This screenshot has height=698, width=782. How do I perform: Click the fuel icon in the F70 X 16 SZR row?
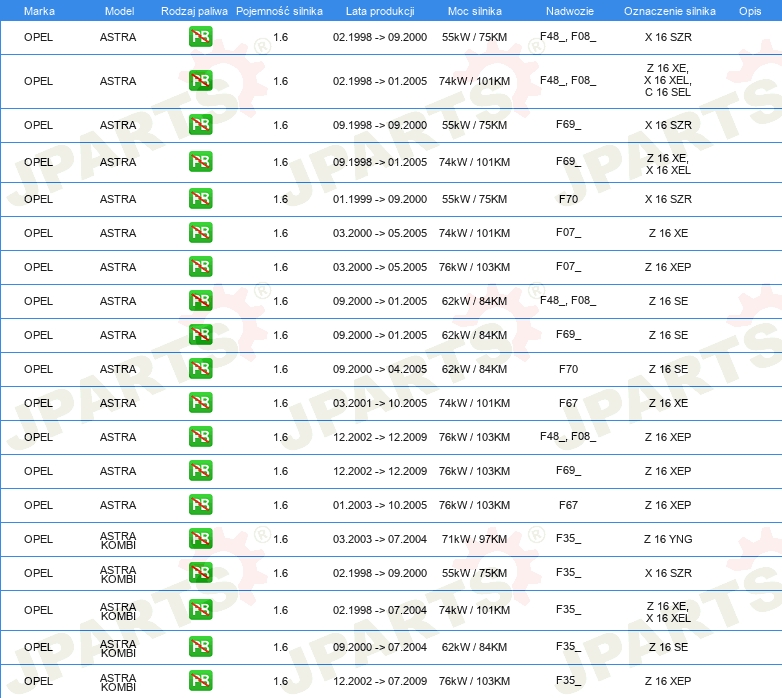(200, 199)
